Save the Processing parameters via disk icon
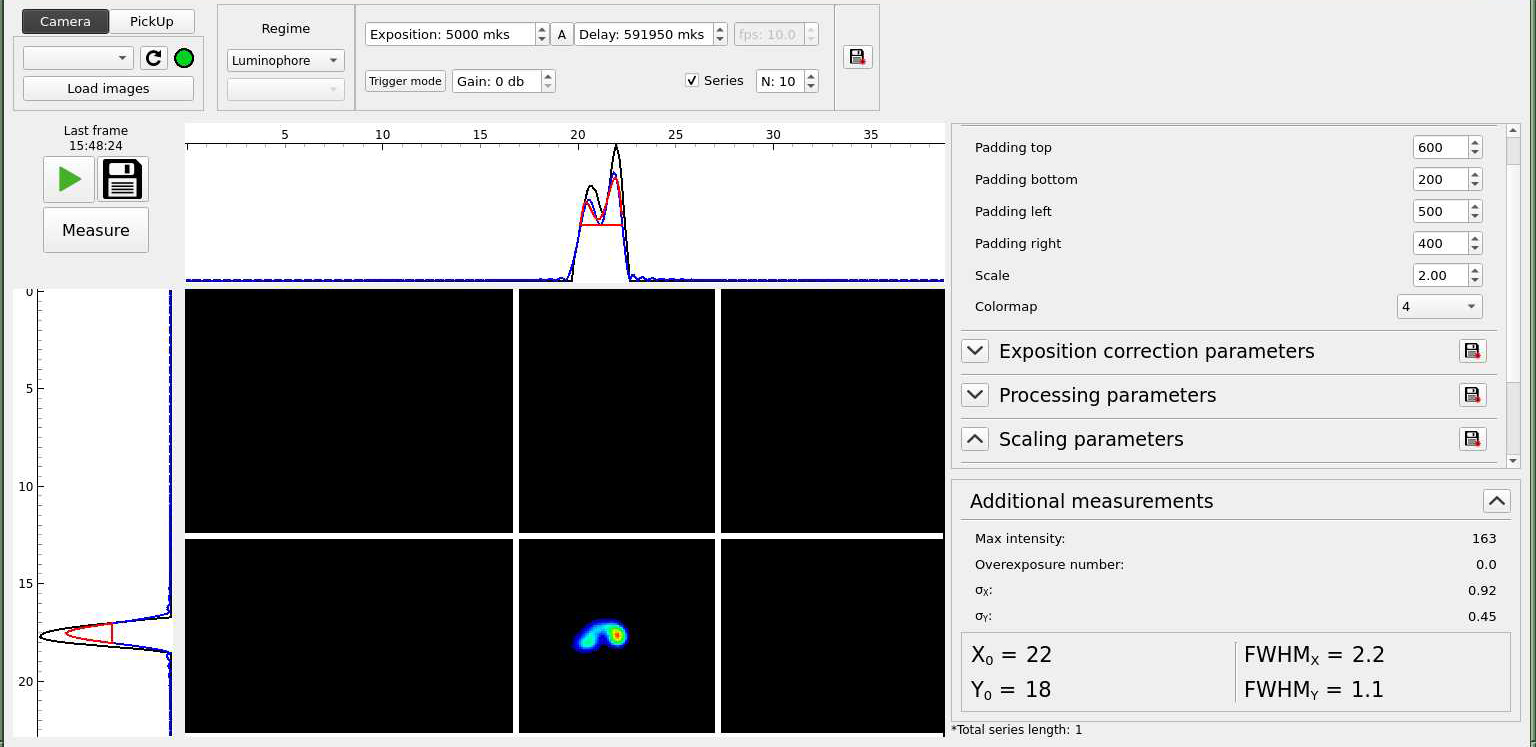1536x747 pixels. (x=1472, y=395)
